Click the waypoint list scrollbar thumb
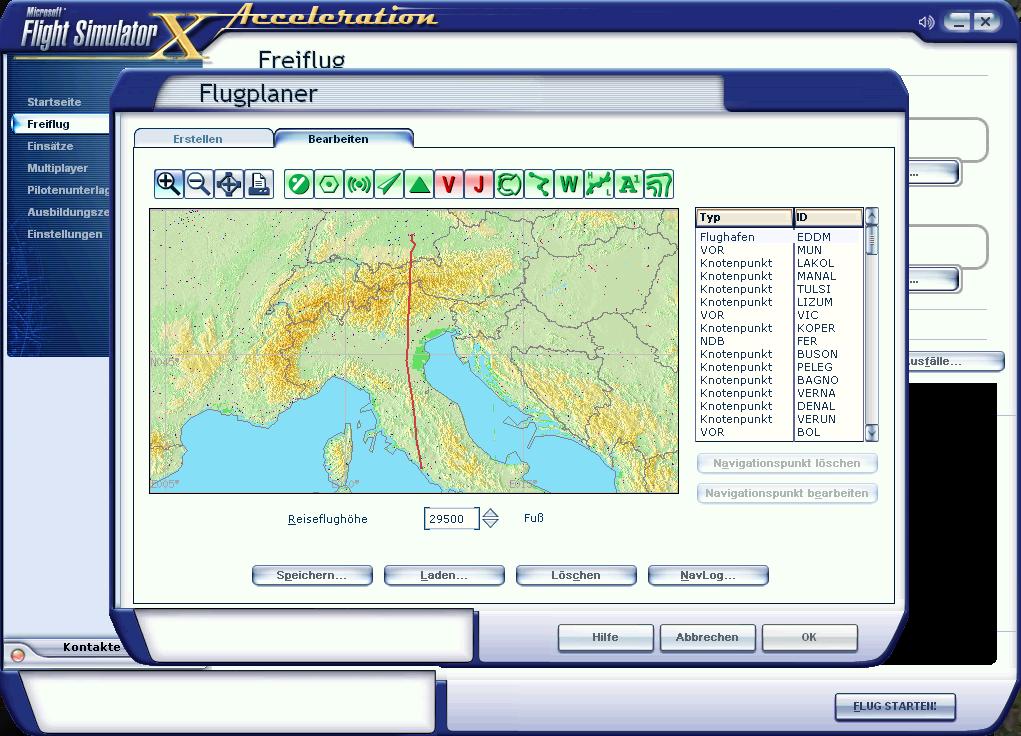 pyautogui.click(x=872, y=240)
